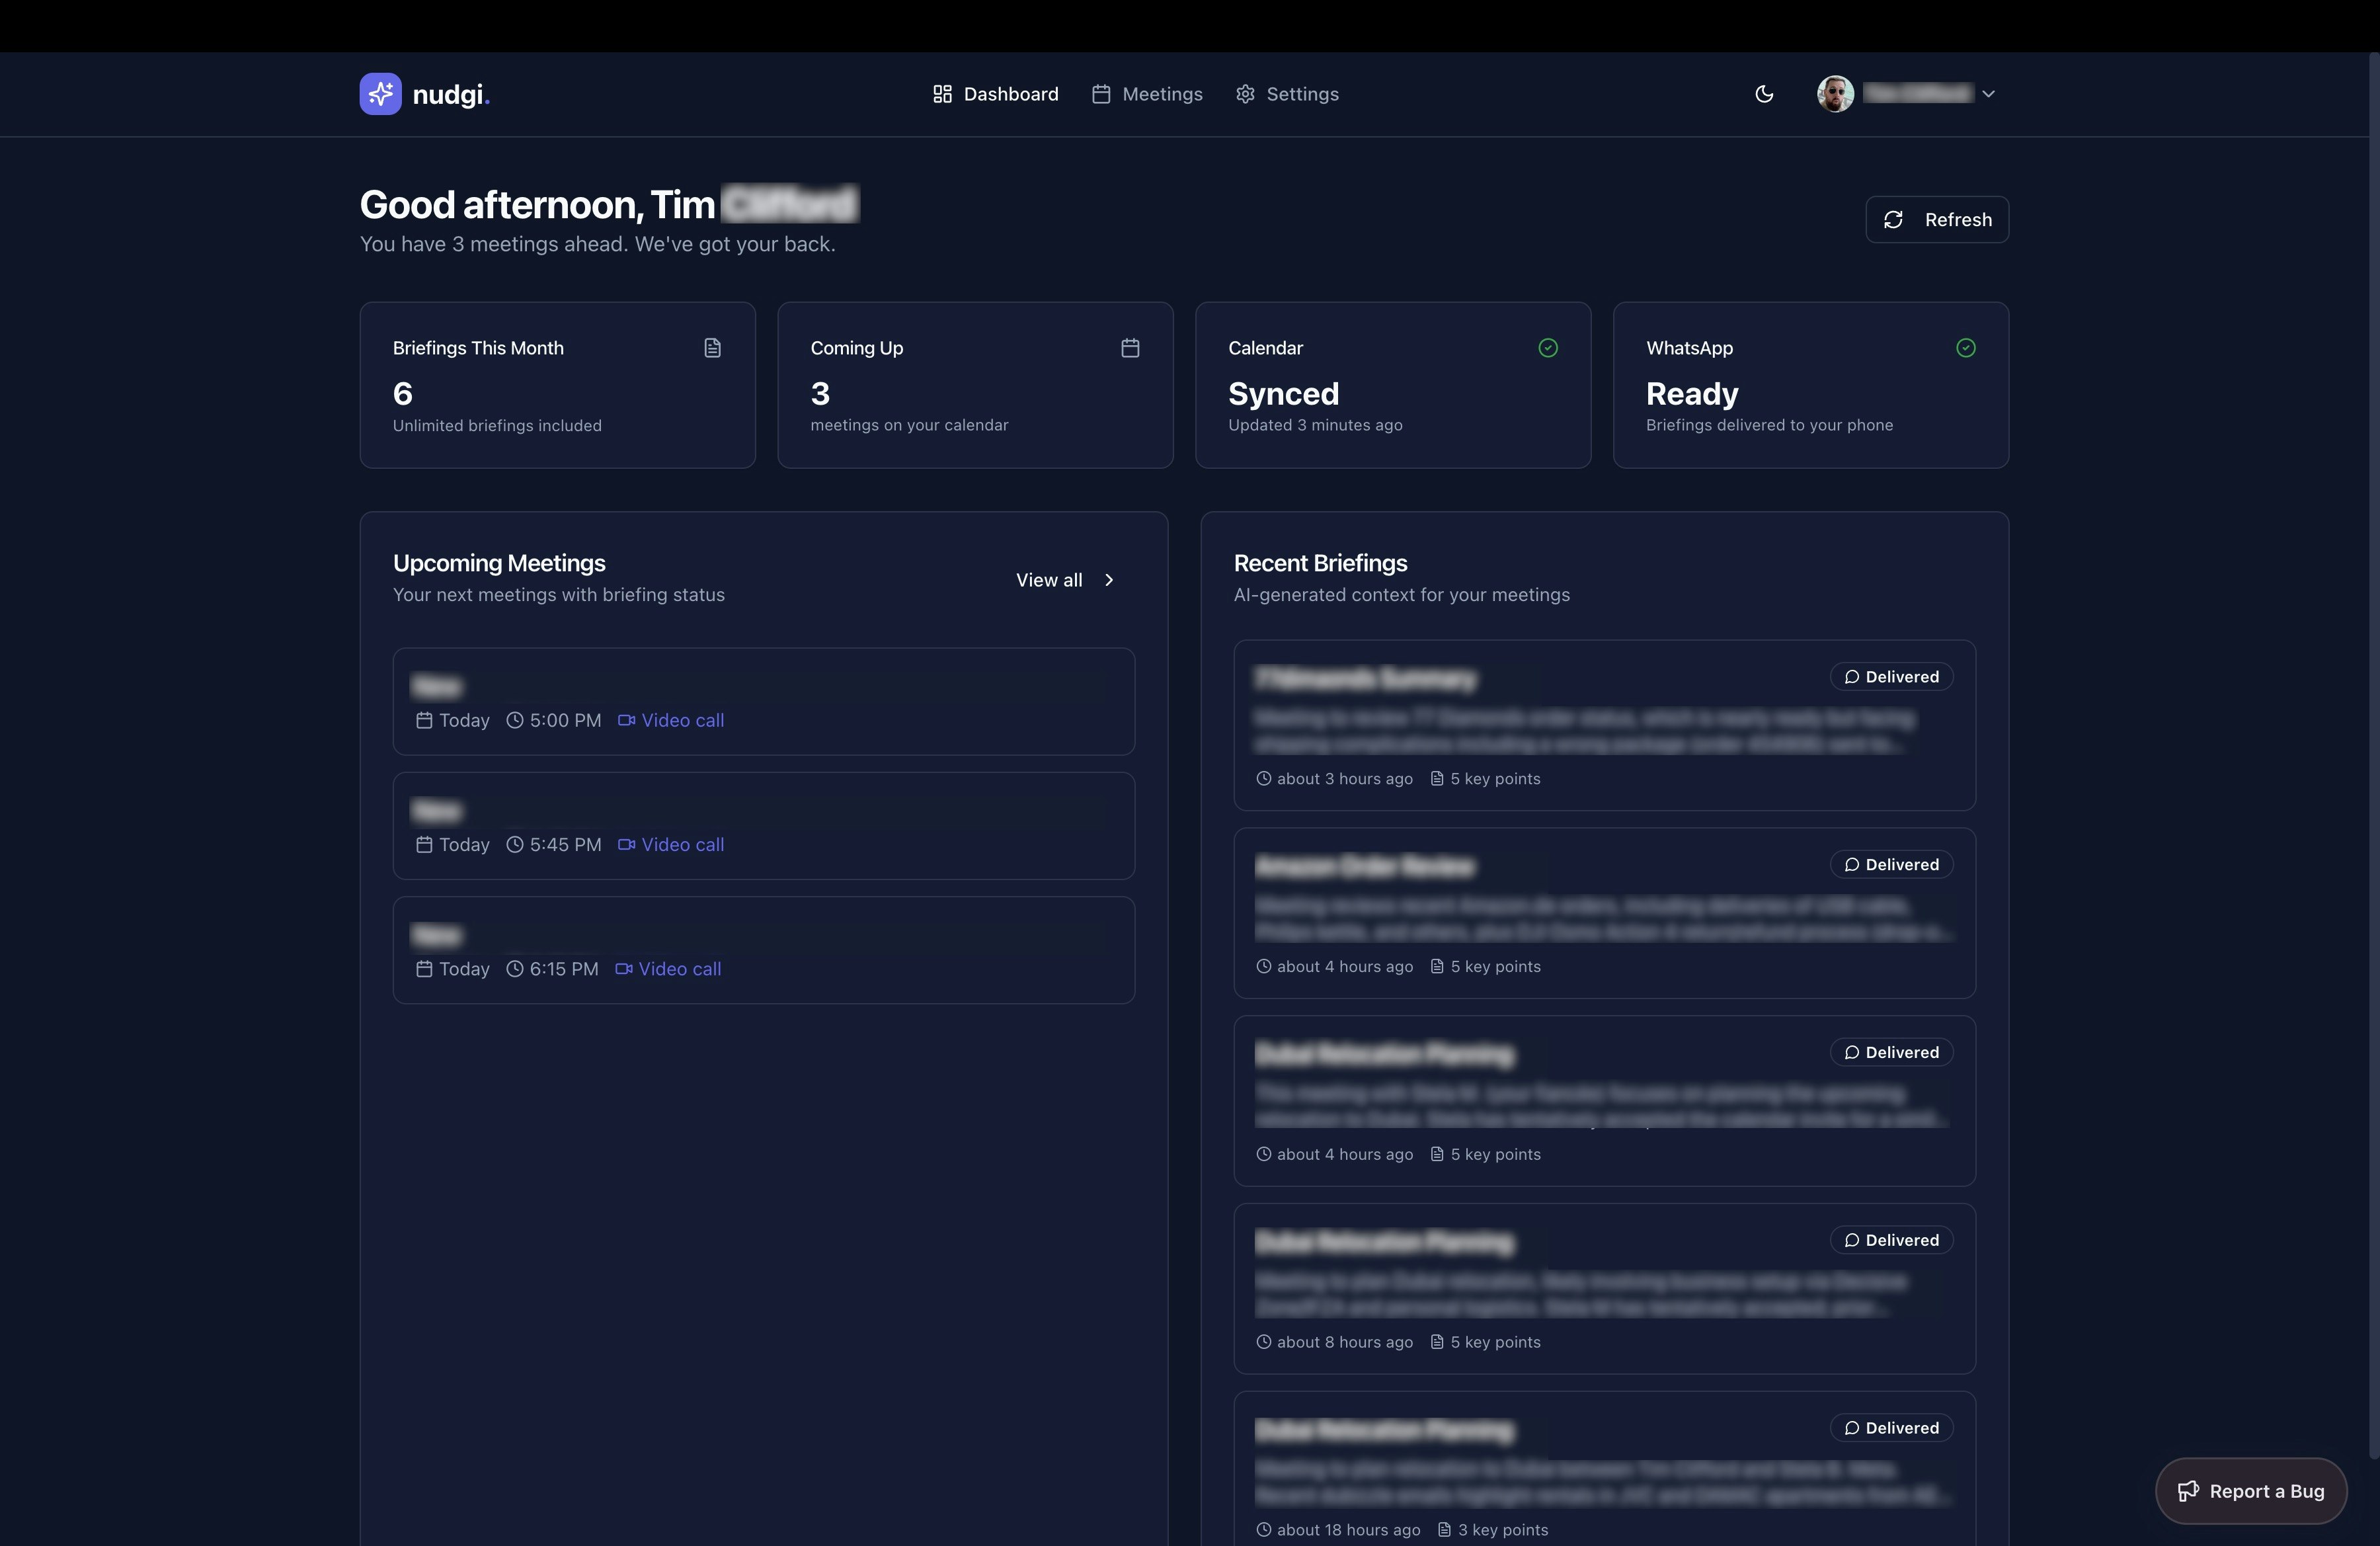The height and width of the screenshot is (1546, 2380).
Task: Switch to the Dashboard view
Action: [x=995, y=93]
